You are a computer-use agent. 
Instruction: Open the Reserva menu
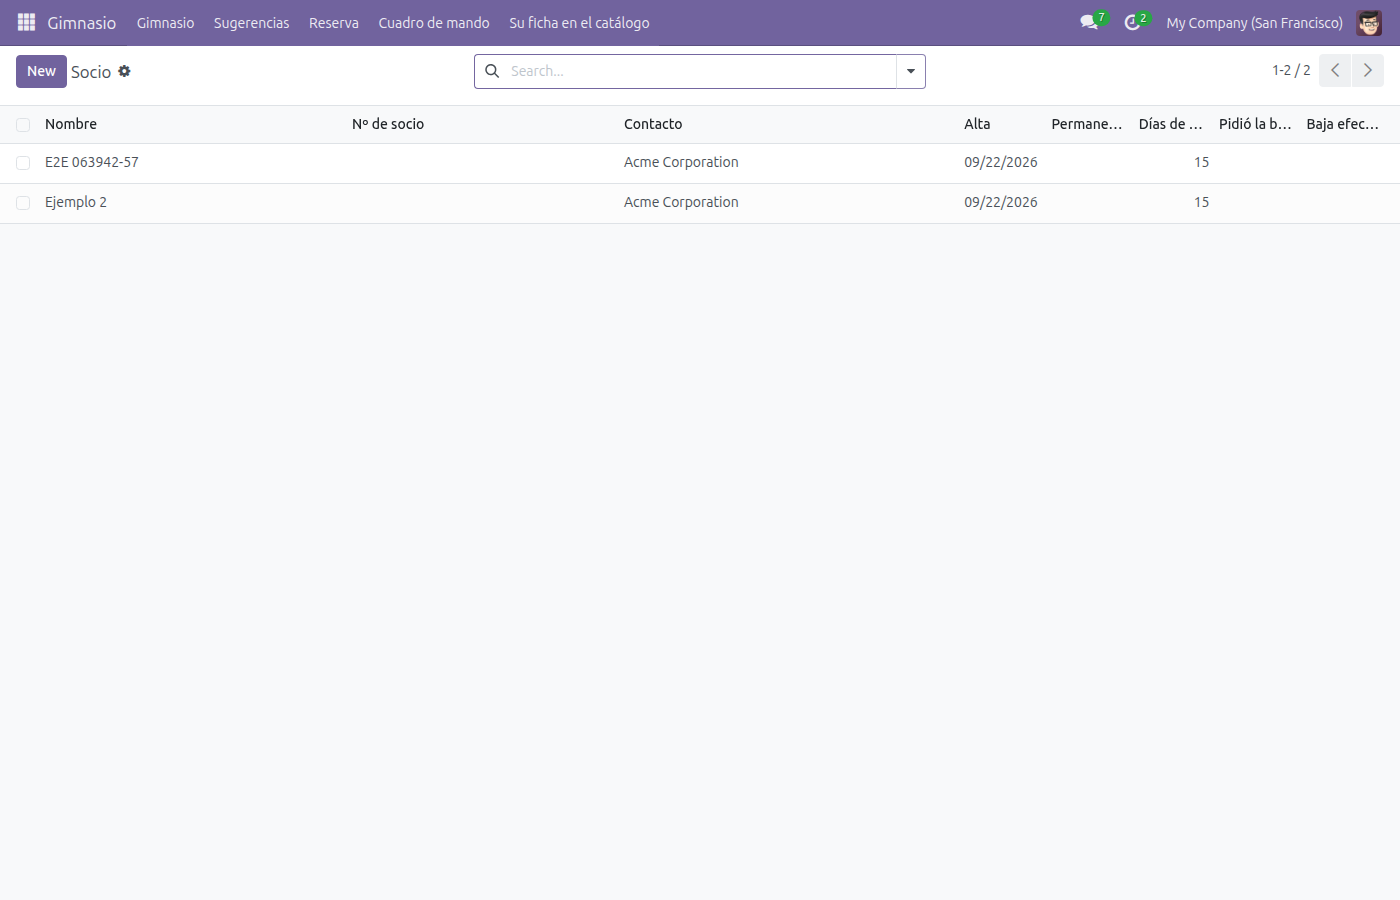[x=334, y=22]
